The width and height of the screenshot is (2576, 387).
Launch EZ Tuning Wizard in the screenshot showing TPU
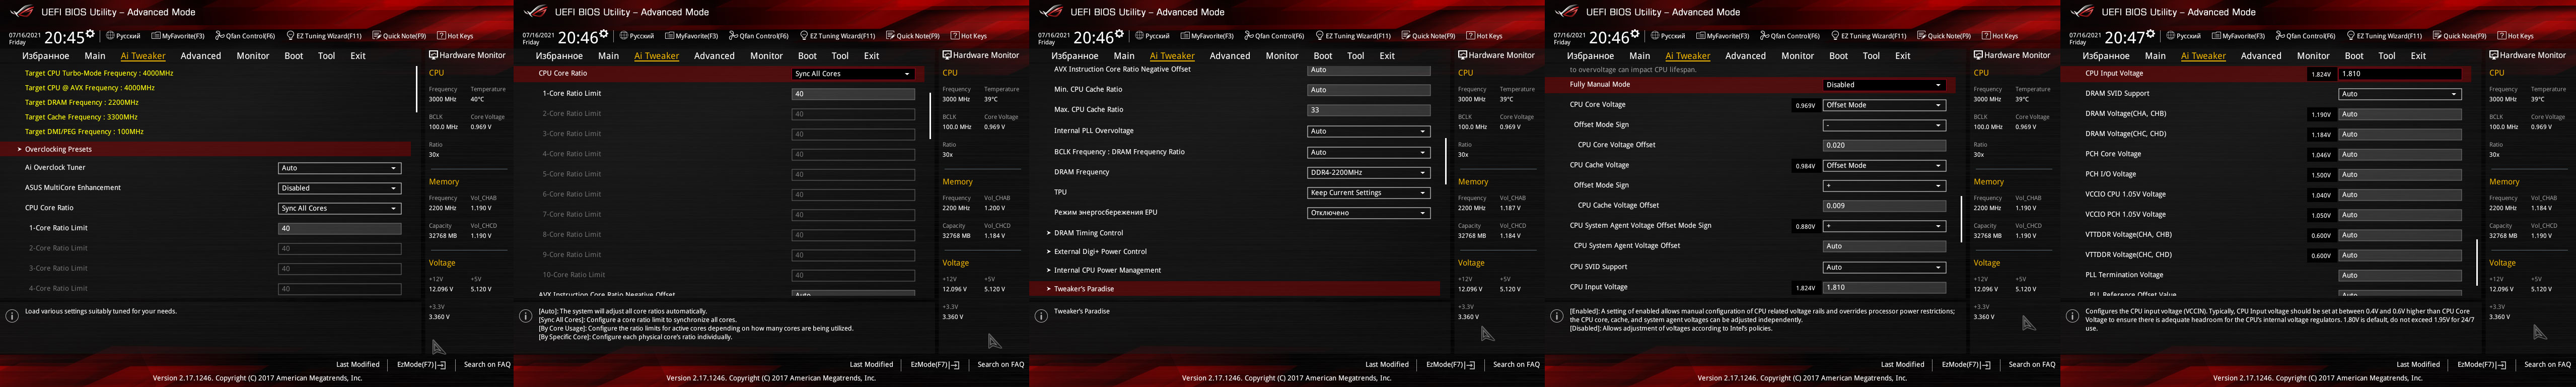(1354, 36)
